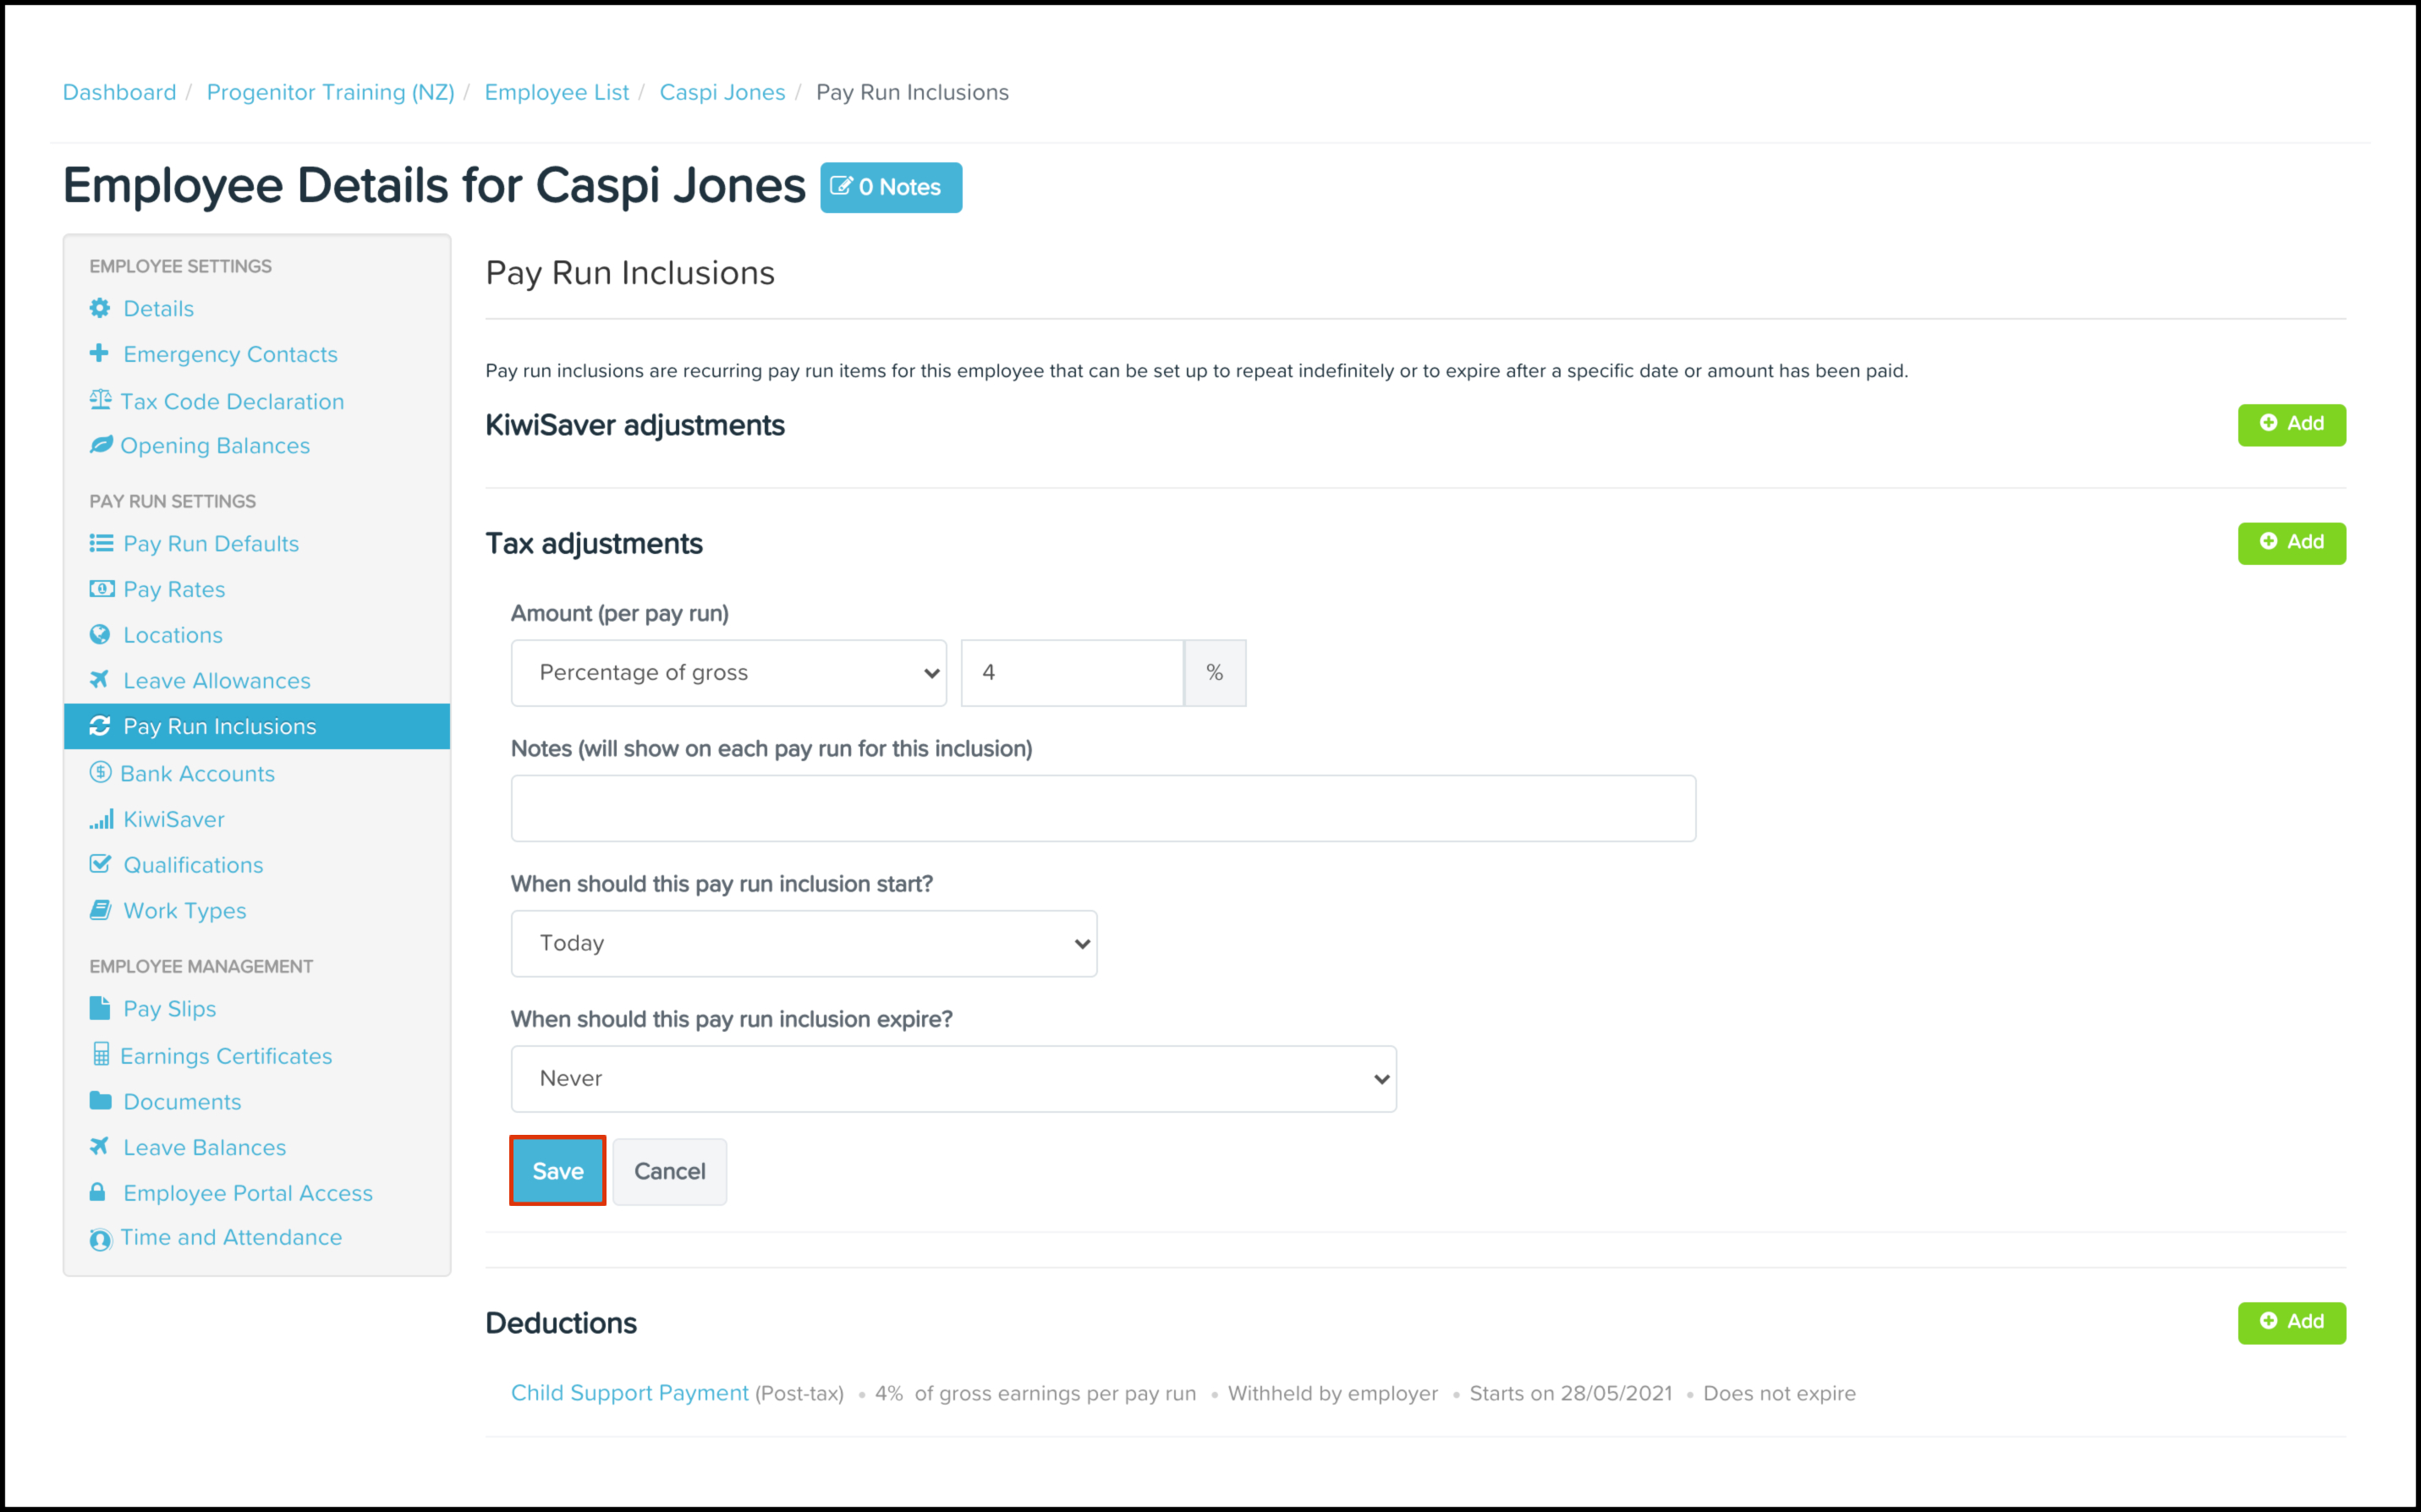
Task: Open the Pay Rates sidebar item
Action: [174, 590]
